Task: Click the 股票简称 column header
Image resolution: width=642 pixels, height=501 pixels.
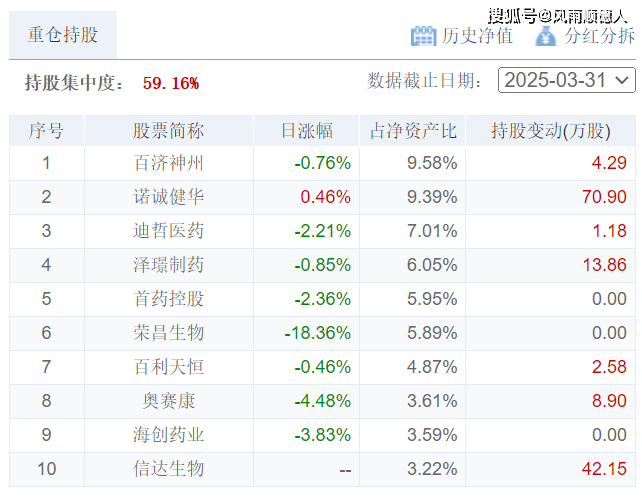Action: 168,131
